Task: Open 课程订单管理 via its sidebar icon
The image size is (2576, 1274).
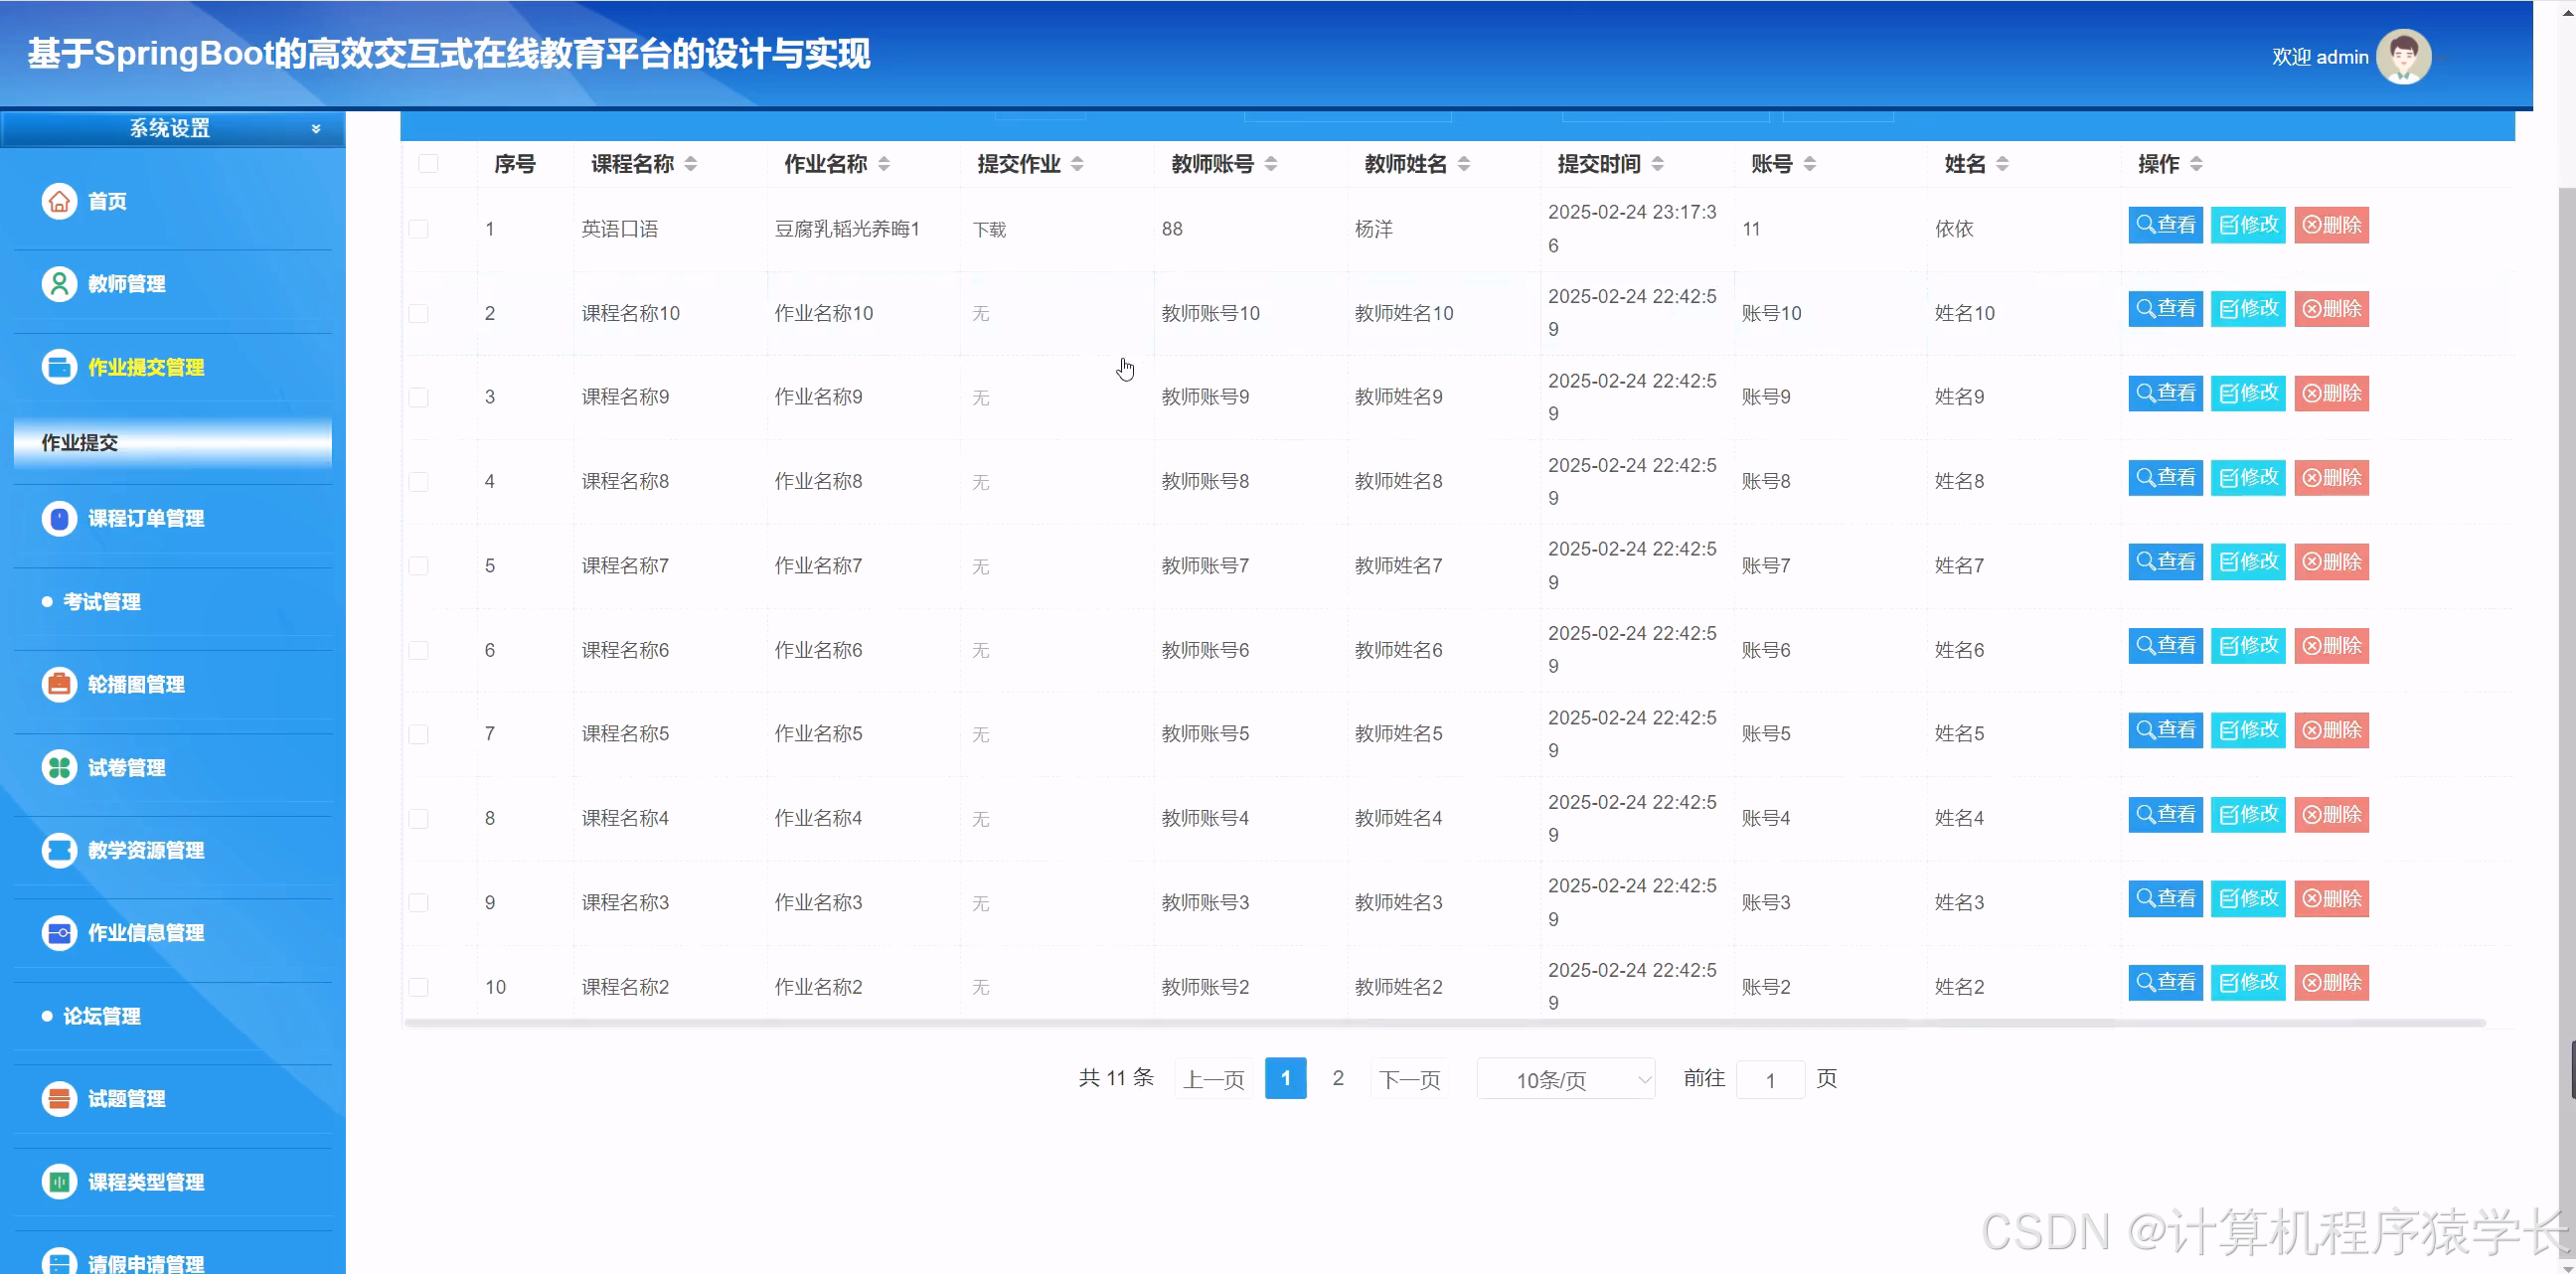Action: tap(59, 519)
